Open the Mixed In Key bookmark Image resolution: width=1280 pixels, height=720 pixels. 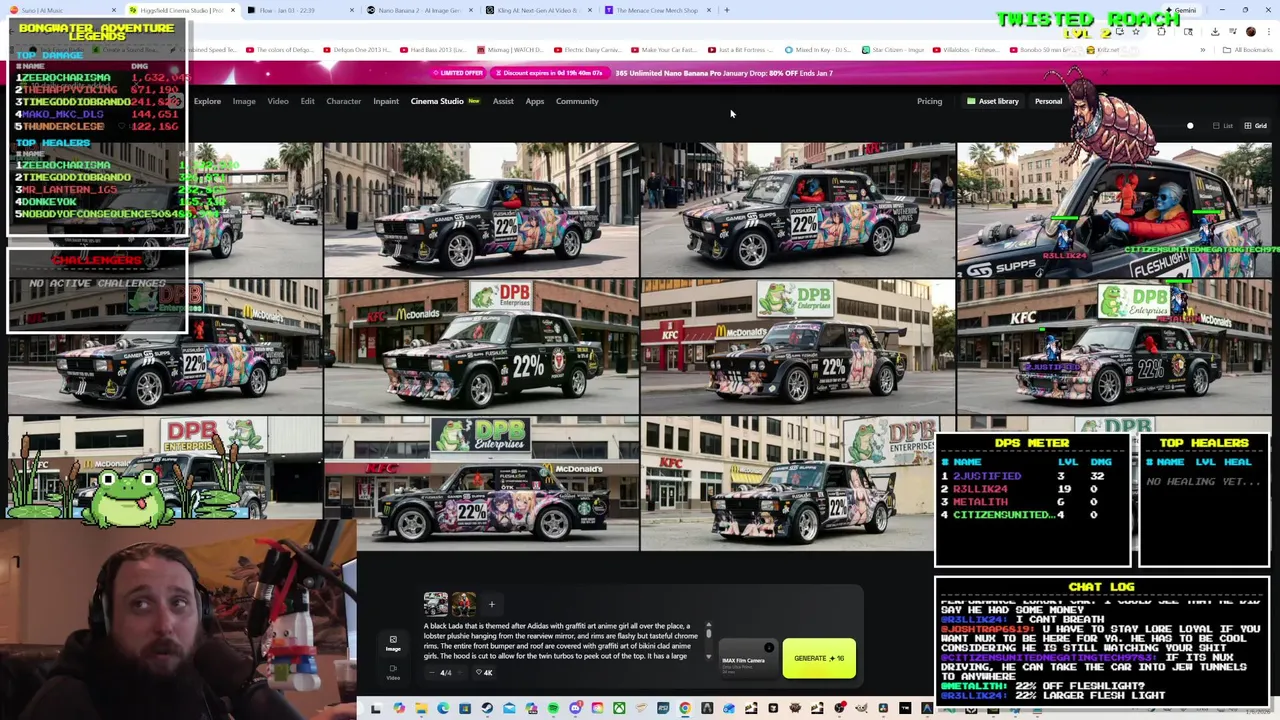(x=819, y=50)
